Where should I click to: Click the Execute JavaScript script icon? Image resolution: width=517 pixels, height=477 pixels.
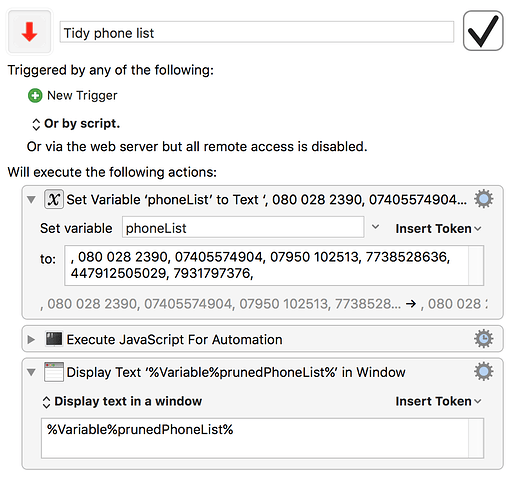click(x=54, y=339)
